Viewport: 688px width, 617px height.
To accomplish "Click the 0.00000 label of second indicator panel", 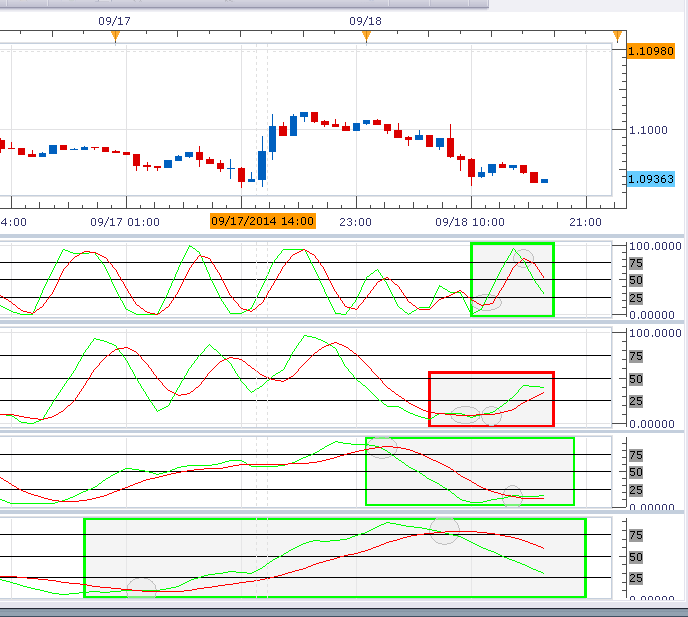I will [652, 424].
